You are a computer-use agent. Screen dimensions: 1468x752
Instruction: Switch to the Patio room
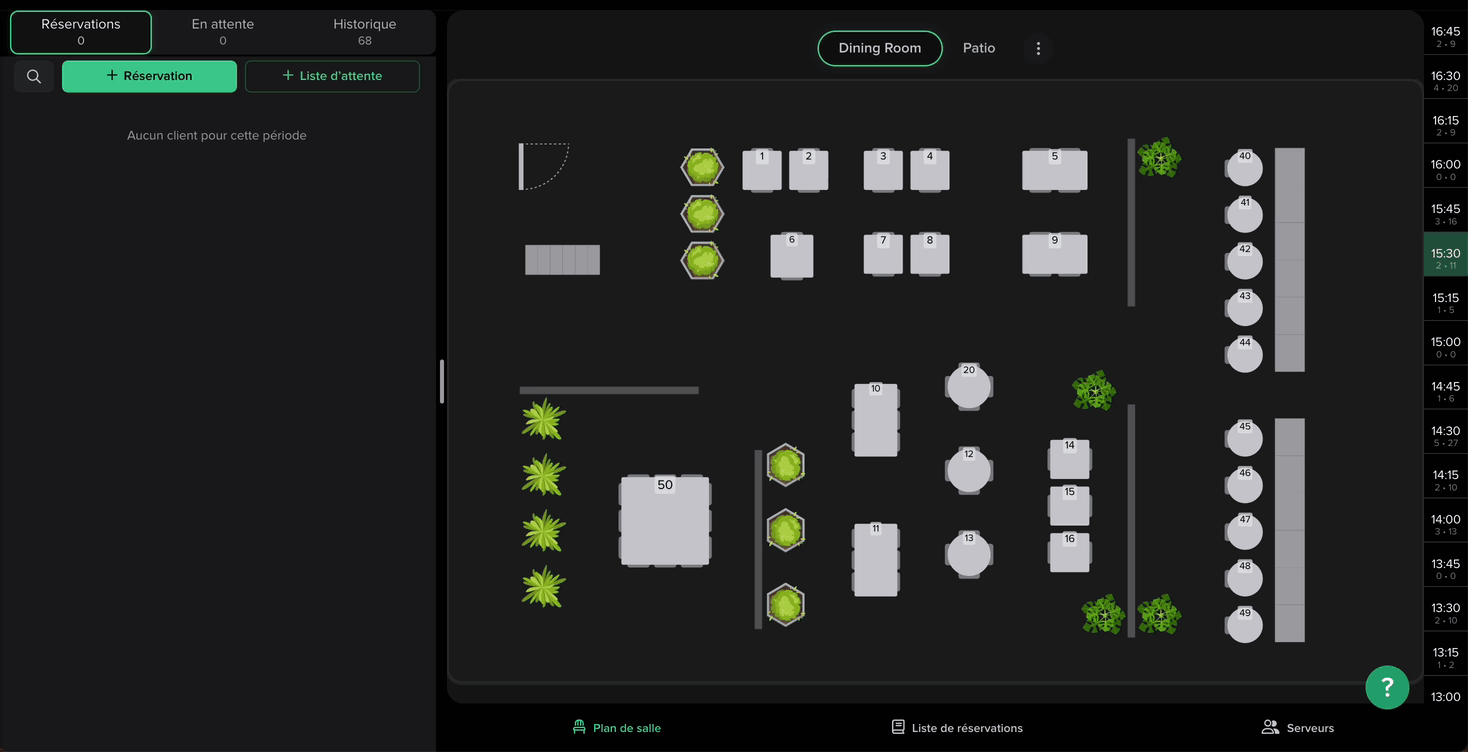pyautogui.click(x=978, y=48)
